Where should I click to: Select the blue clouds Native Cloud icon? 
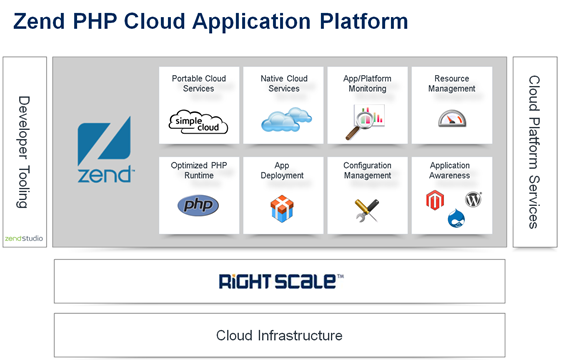pos(286,119)
